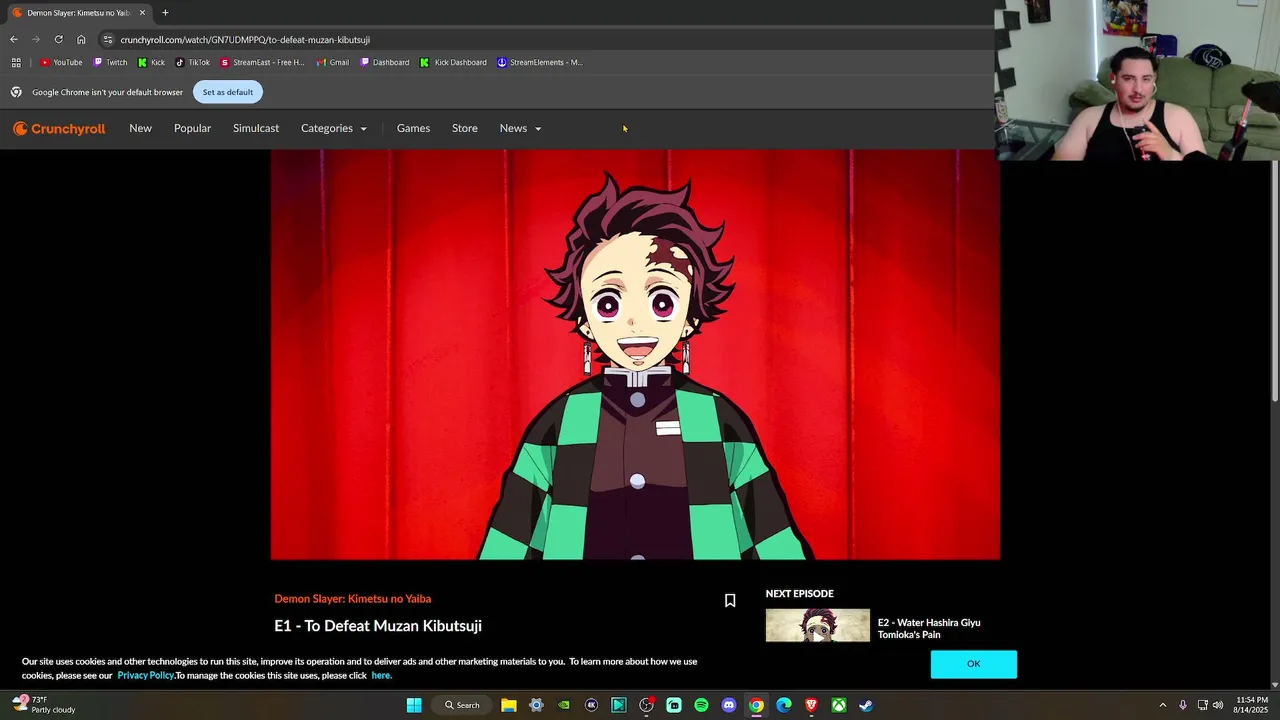The width and height of the screenshot is (1280, 720).
Task: Open the Twitch bookmark
Action: (x=111, y=62)
